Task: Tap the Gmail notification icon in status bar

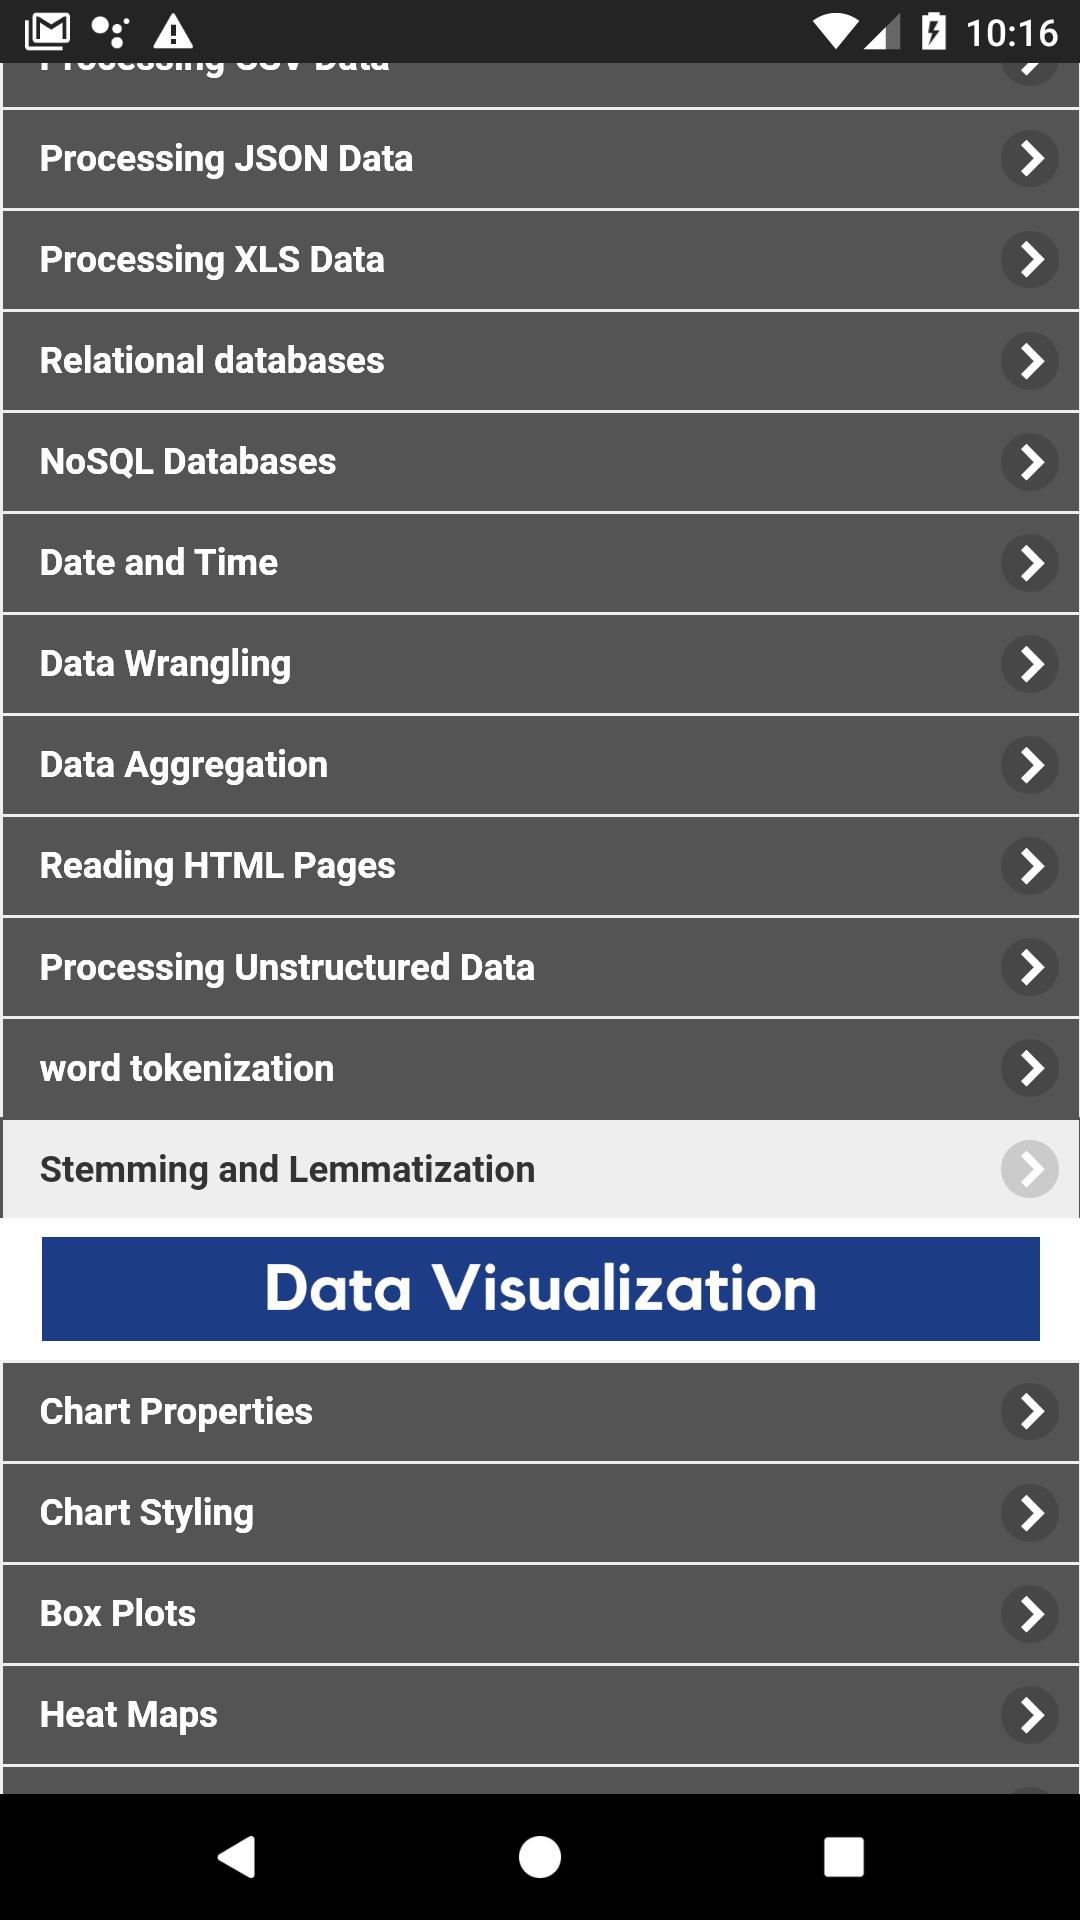Action: 47,32
